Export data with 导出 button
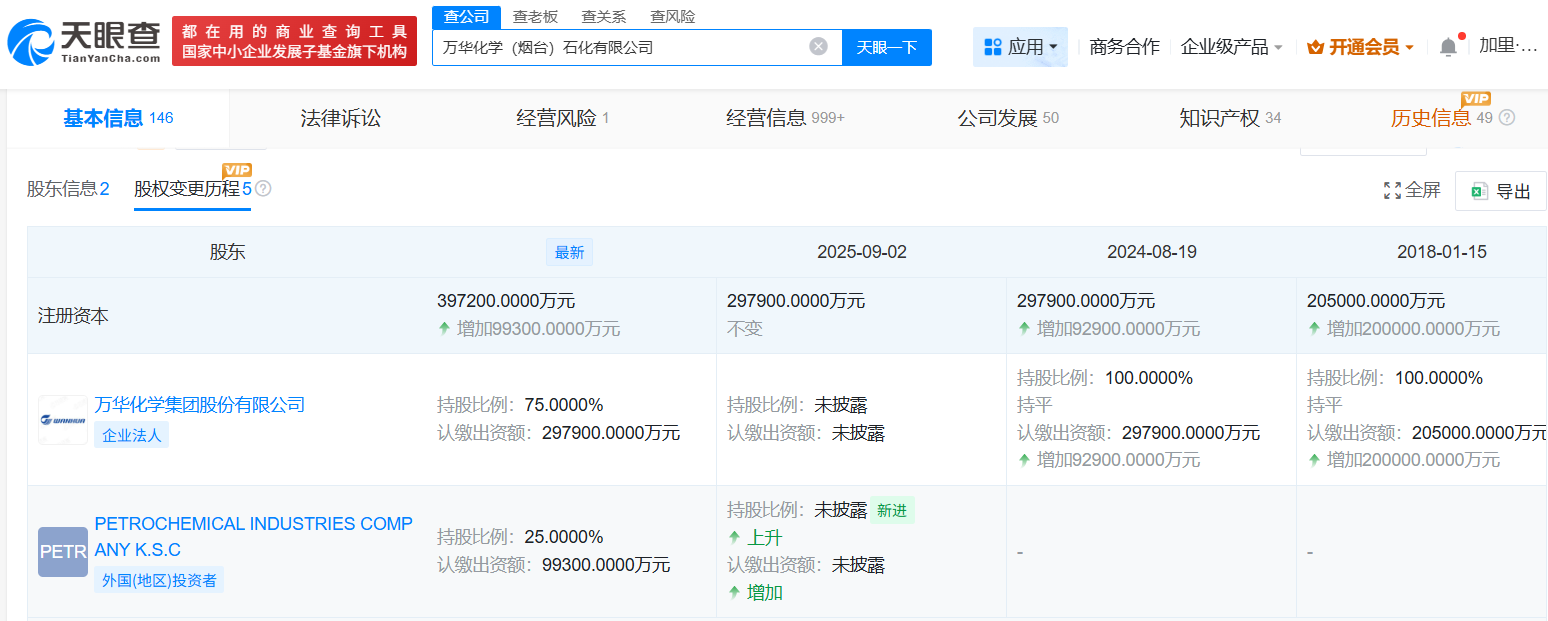Viewport: 1548px width, 621px height. (x=1500, y=191)
